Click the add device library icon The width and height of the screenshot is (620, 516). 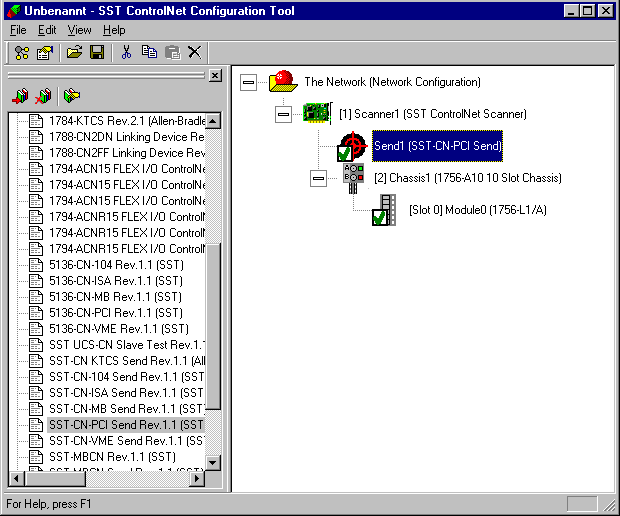pyautogui.click(x=20, y=96)
